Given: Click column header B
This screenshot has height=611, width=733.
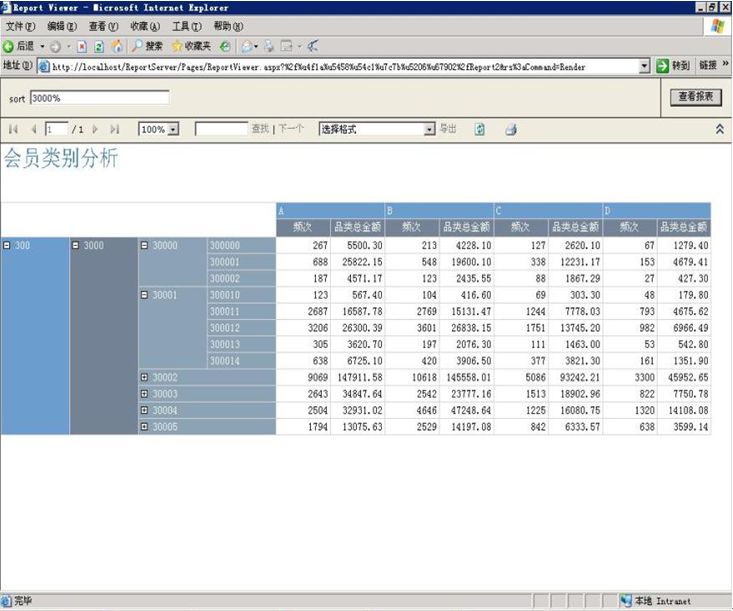Looking at the screenshot, I should point(439,210).
